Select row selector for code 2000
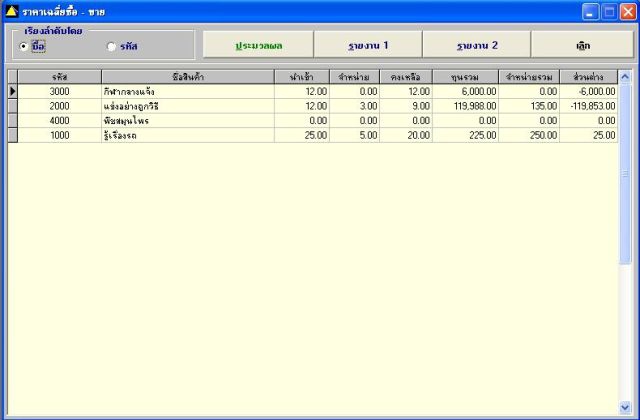This screenshot has width=640, height=420. coord(13,106)
